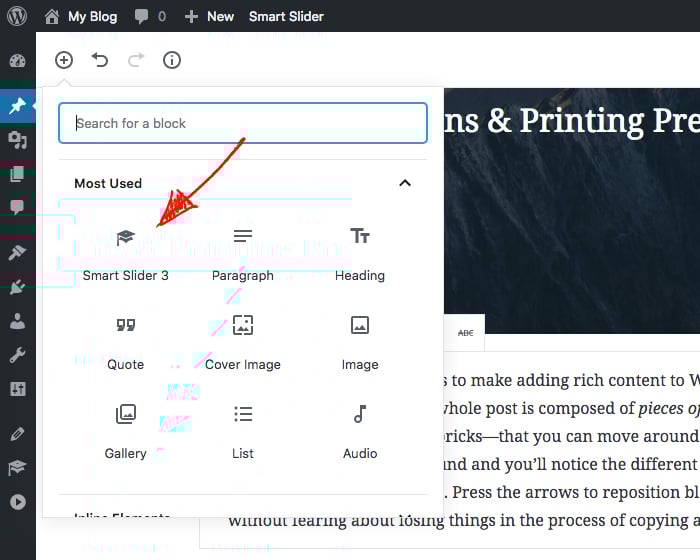
Task: Open Tools wrench sidebar item
Action: coord(17,355)
